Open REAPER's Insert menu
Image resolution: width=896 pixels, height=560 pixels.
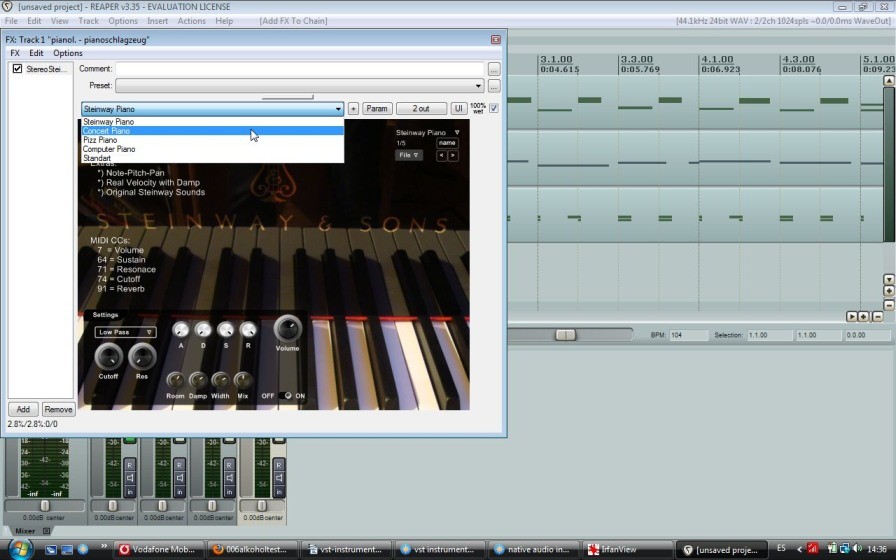[x=157, y=21]
